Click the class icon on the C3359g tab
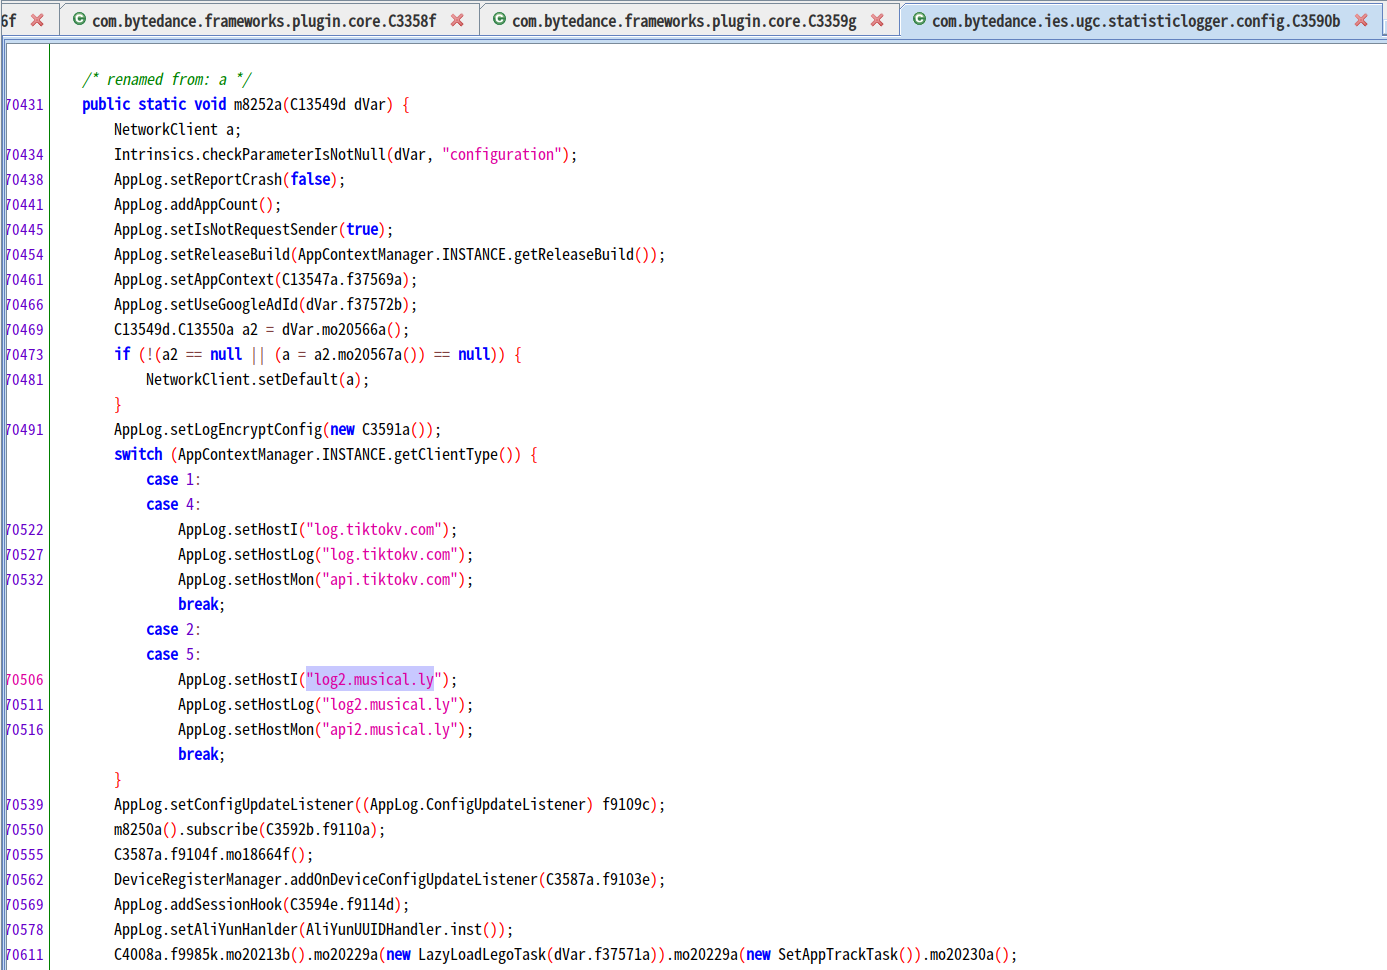1387x970 pixels. click(x=499, y=20)
